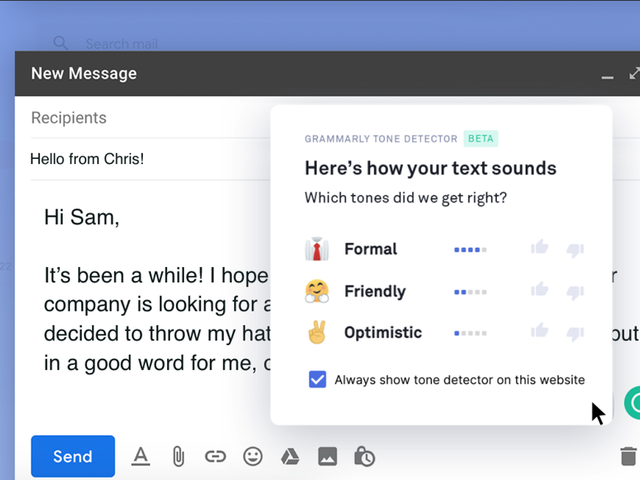Click the Friendly hugging emoji

(x=317, y=291)
